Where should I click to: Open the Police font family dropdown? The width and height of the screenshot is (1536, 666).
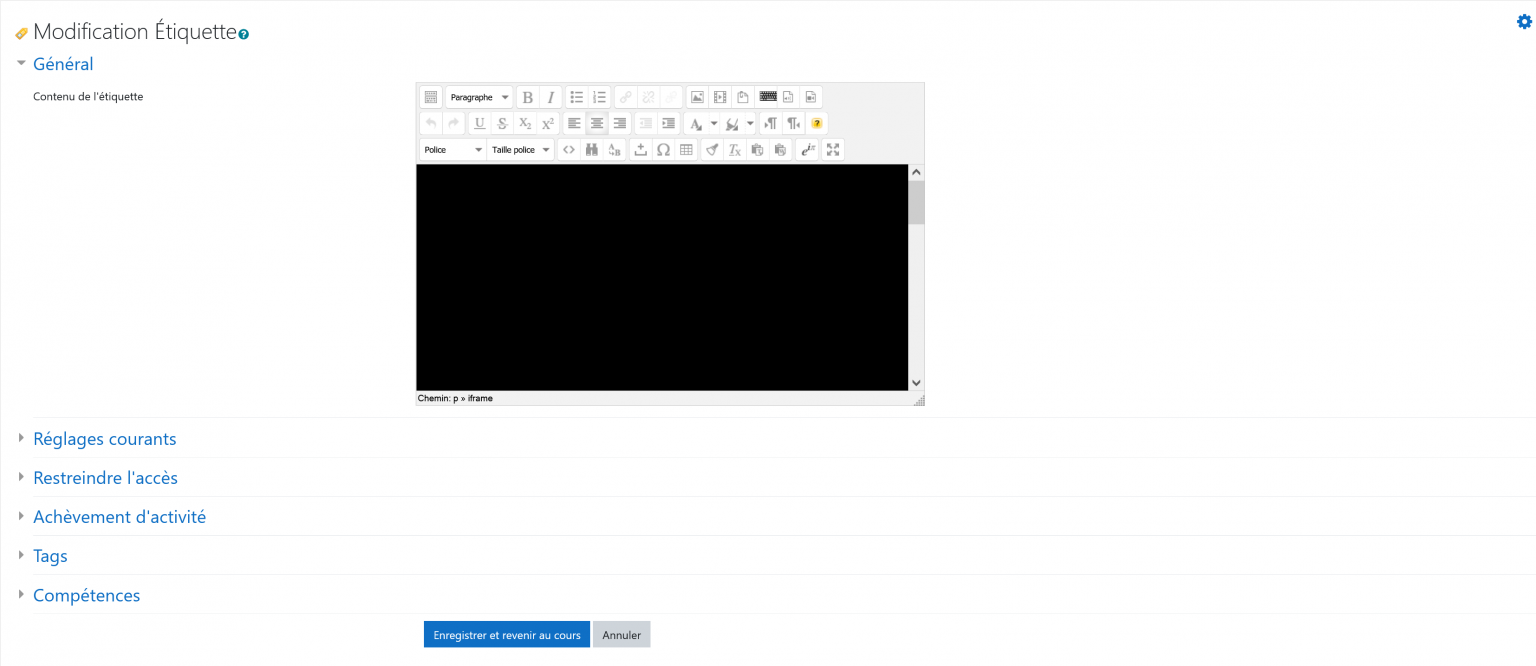click(453, 149)
